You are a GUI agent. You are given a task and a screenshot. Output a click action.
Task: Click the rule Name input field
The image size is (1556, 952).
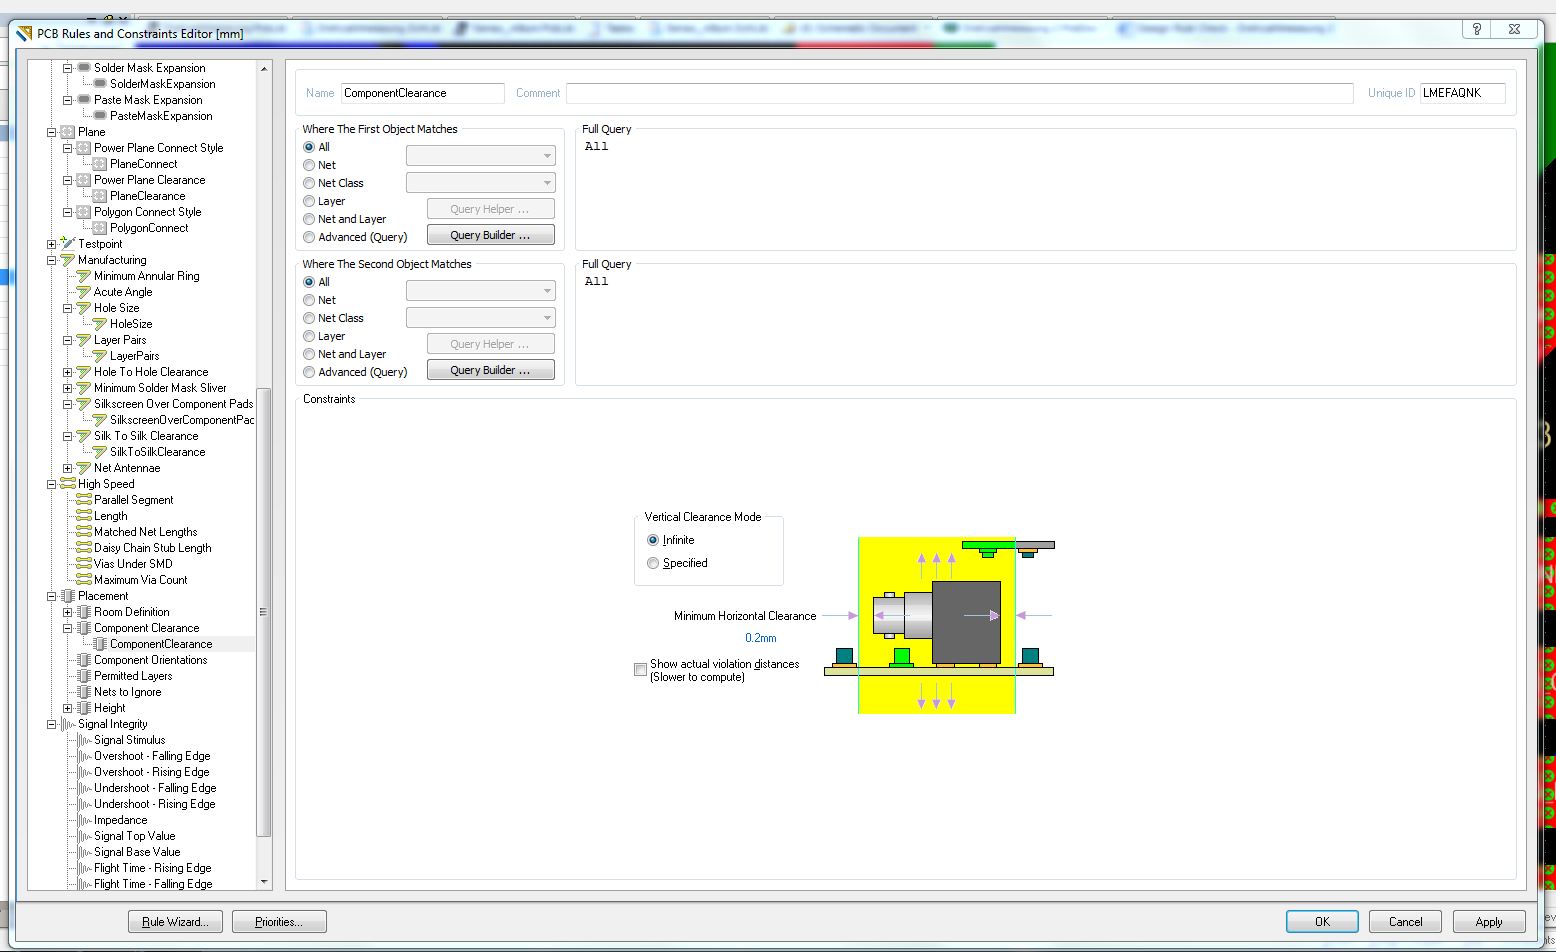(x=422, y=93)
